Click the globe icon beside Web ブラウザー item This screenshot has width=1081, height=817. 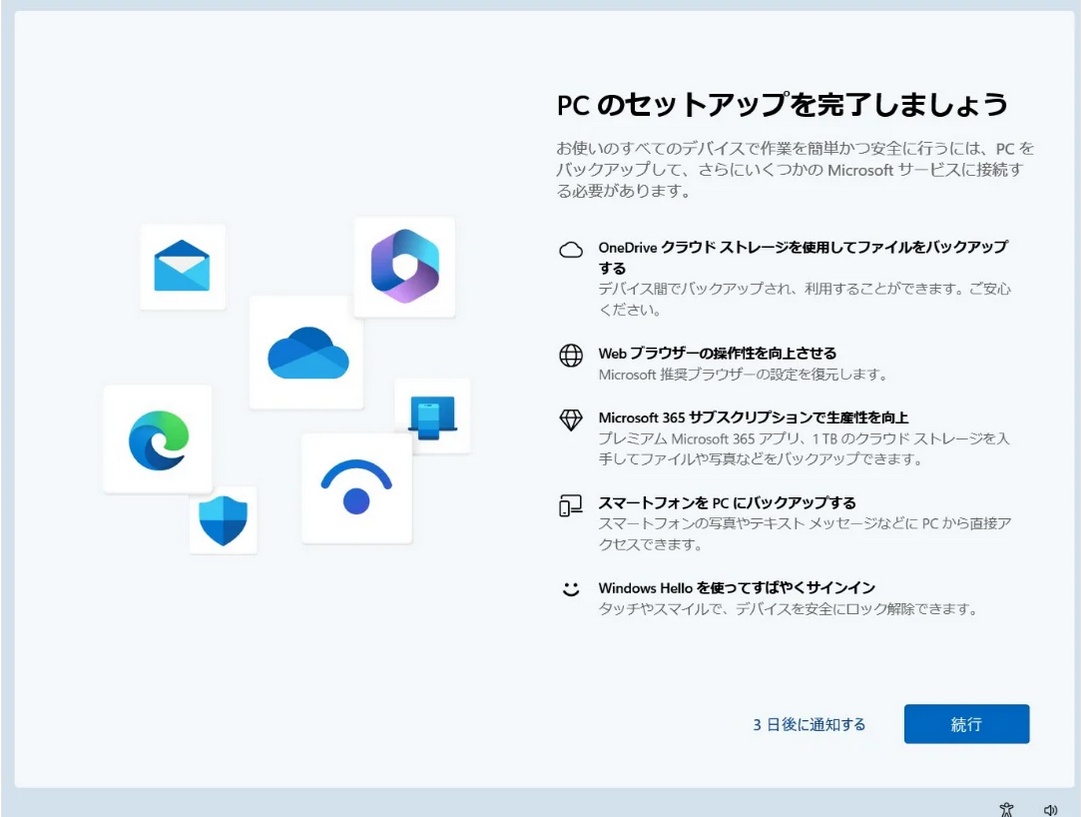(571, 355)
